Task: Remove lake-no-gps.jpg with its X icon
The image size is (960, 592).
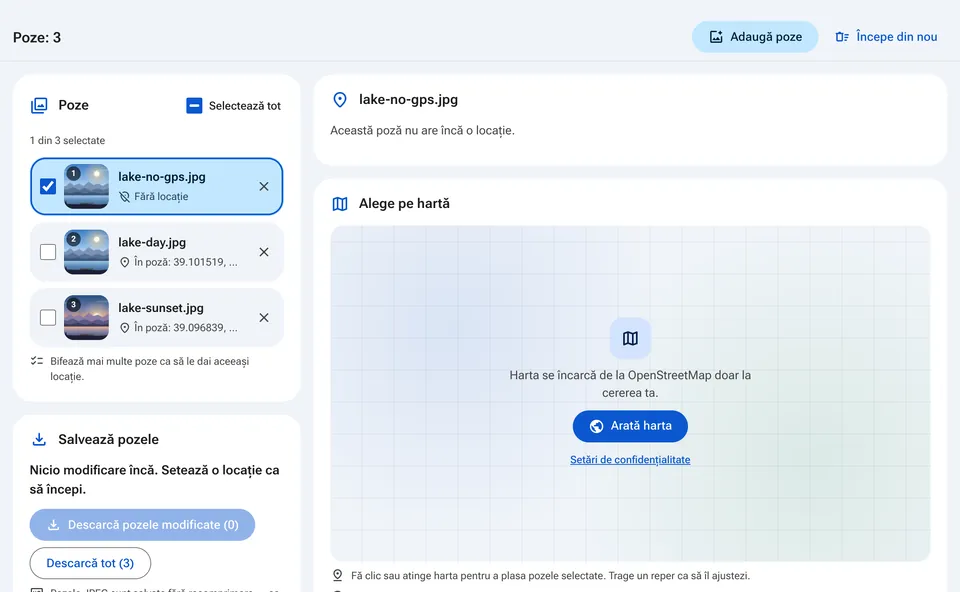Action: (x=264, y=186)
